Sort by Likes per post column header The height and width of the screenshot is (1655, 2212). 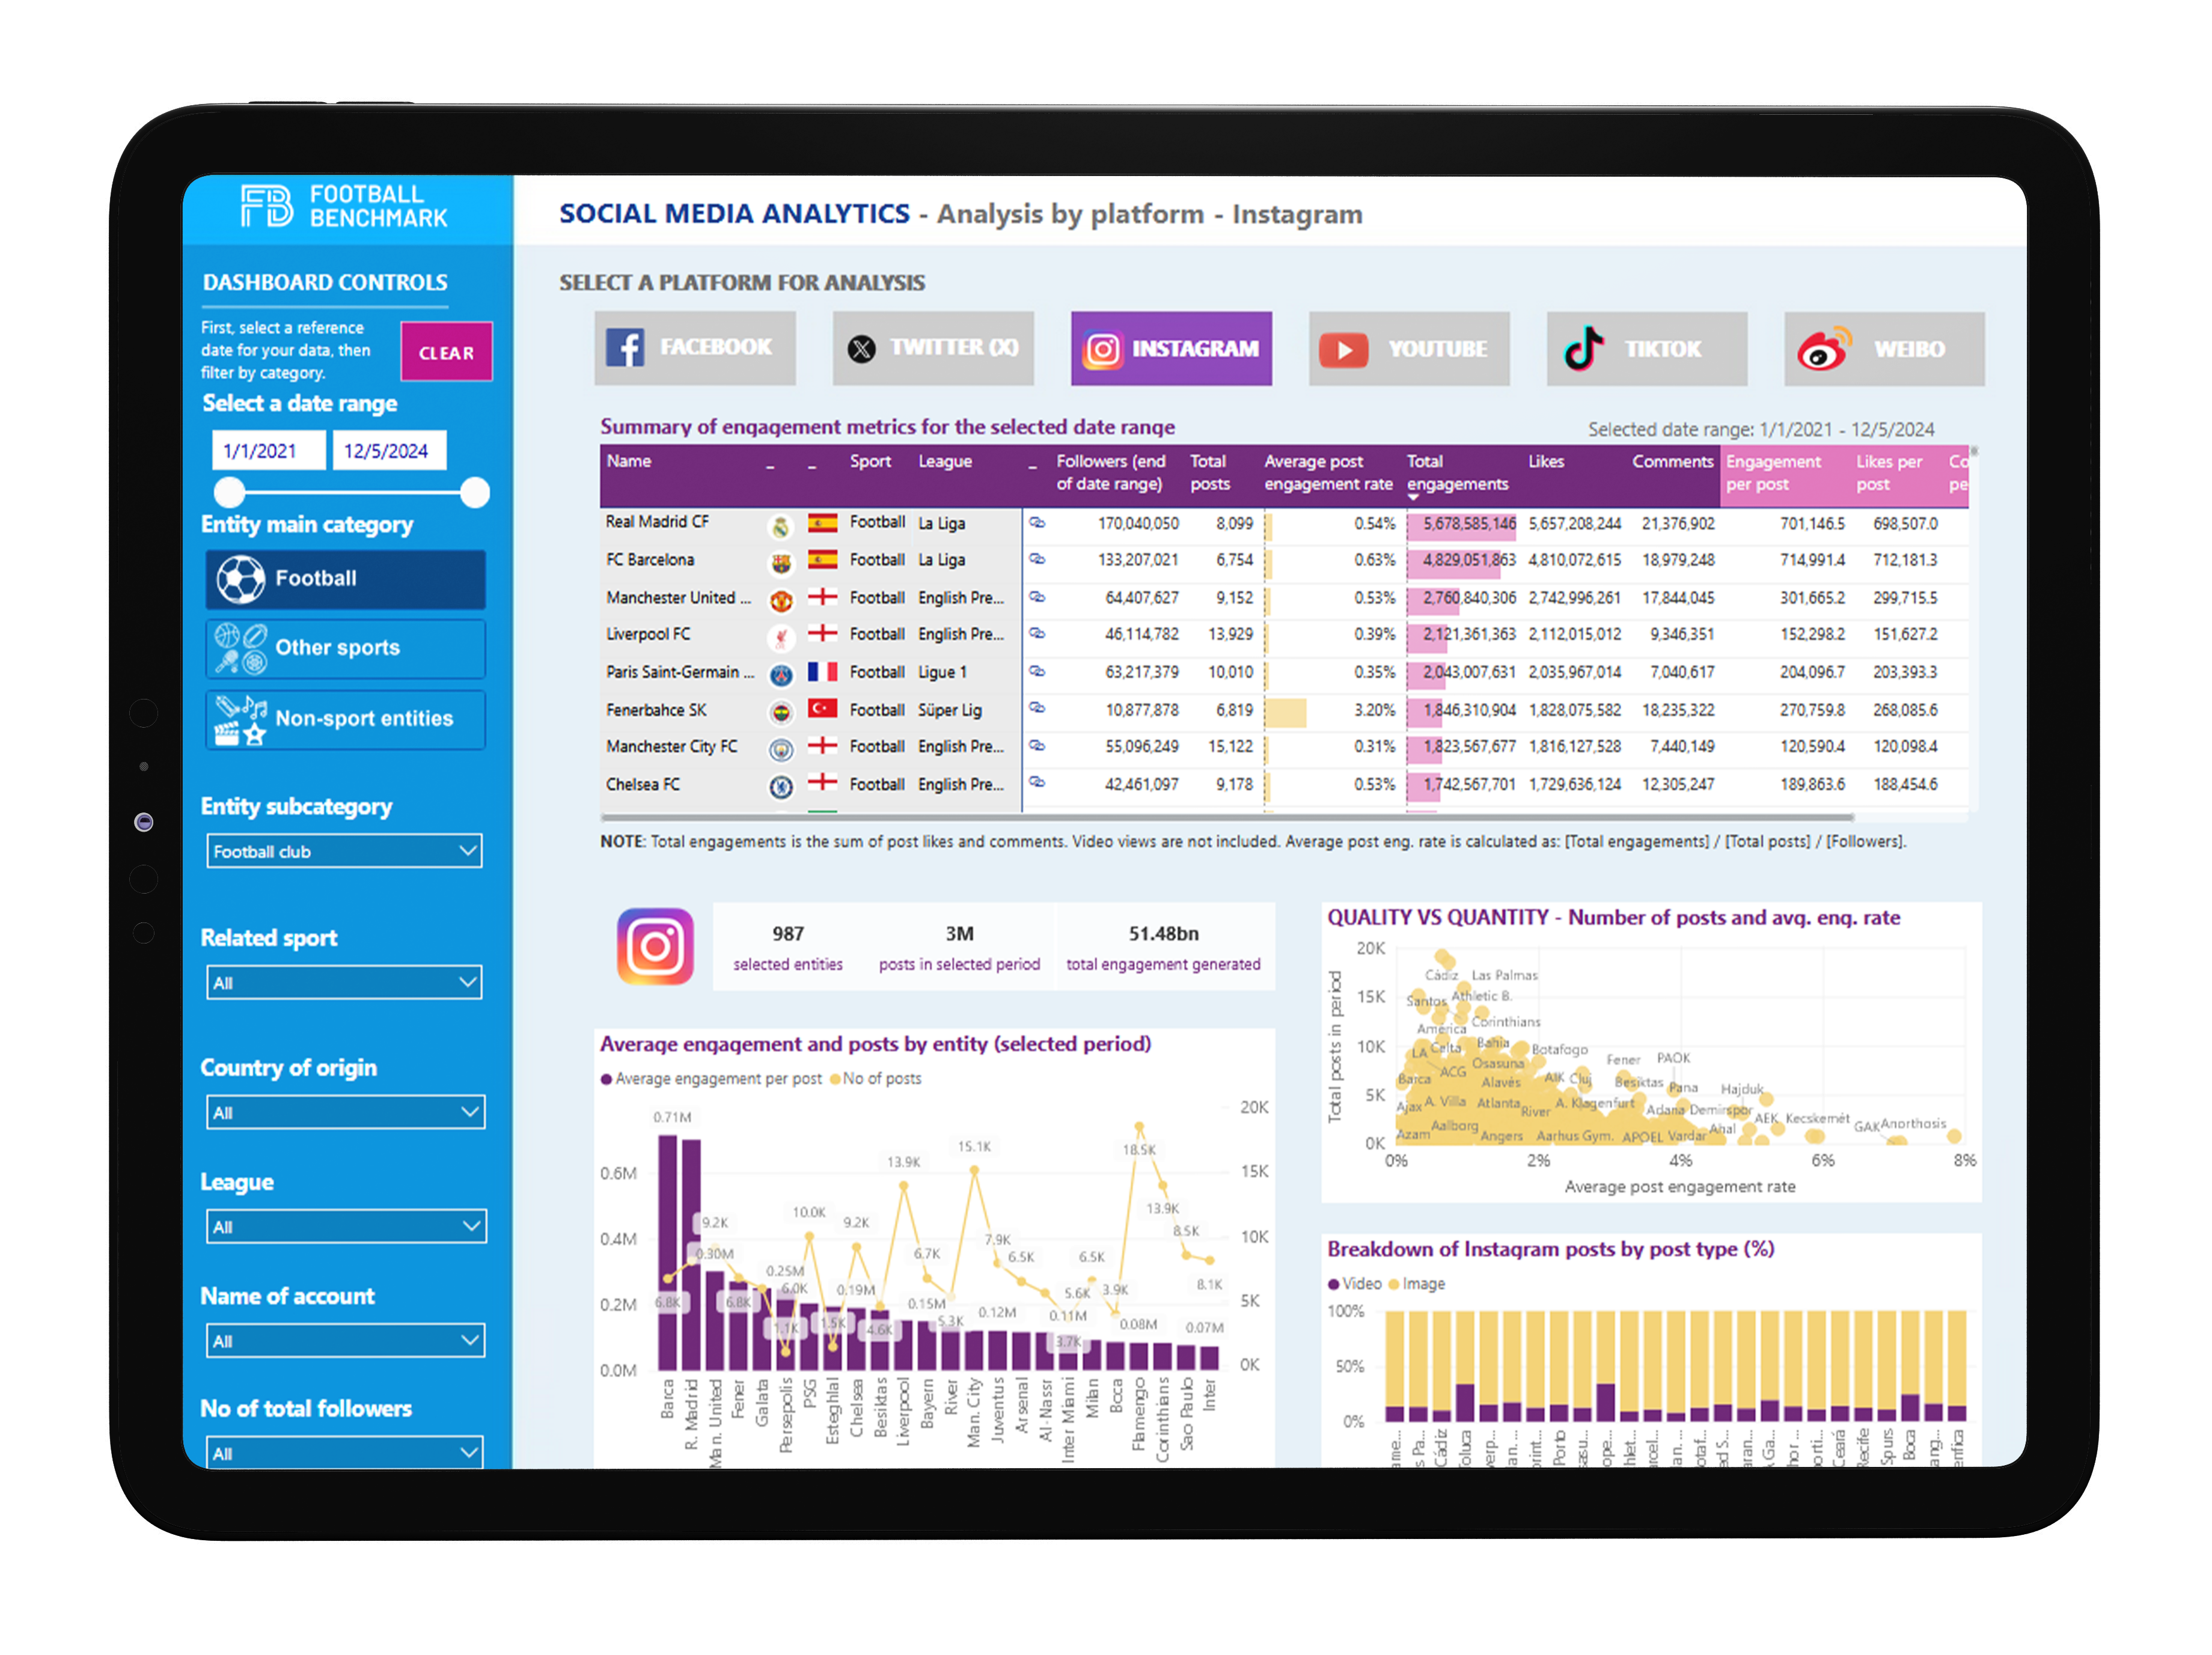coord(1889,473)
